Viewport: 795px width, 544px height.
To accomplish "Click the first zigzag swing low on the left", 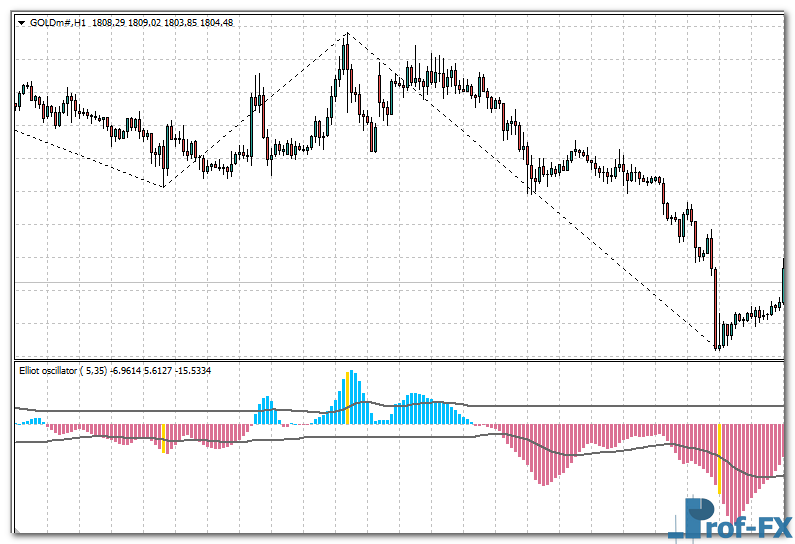I will click(x=164, y=186).
